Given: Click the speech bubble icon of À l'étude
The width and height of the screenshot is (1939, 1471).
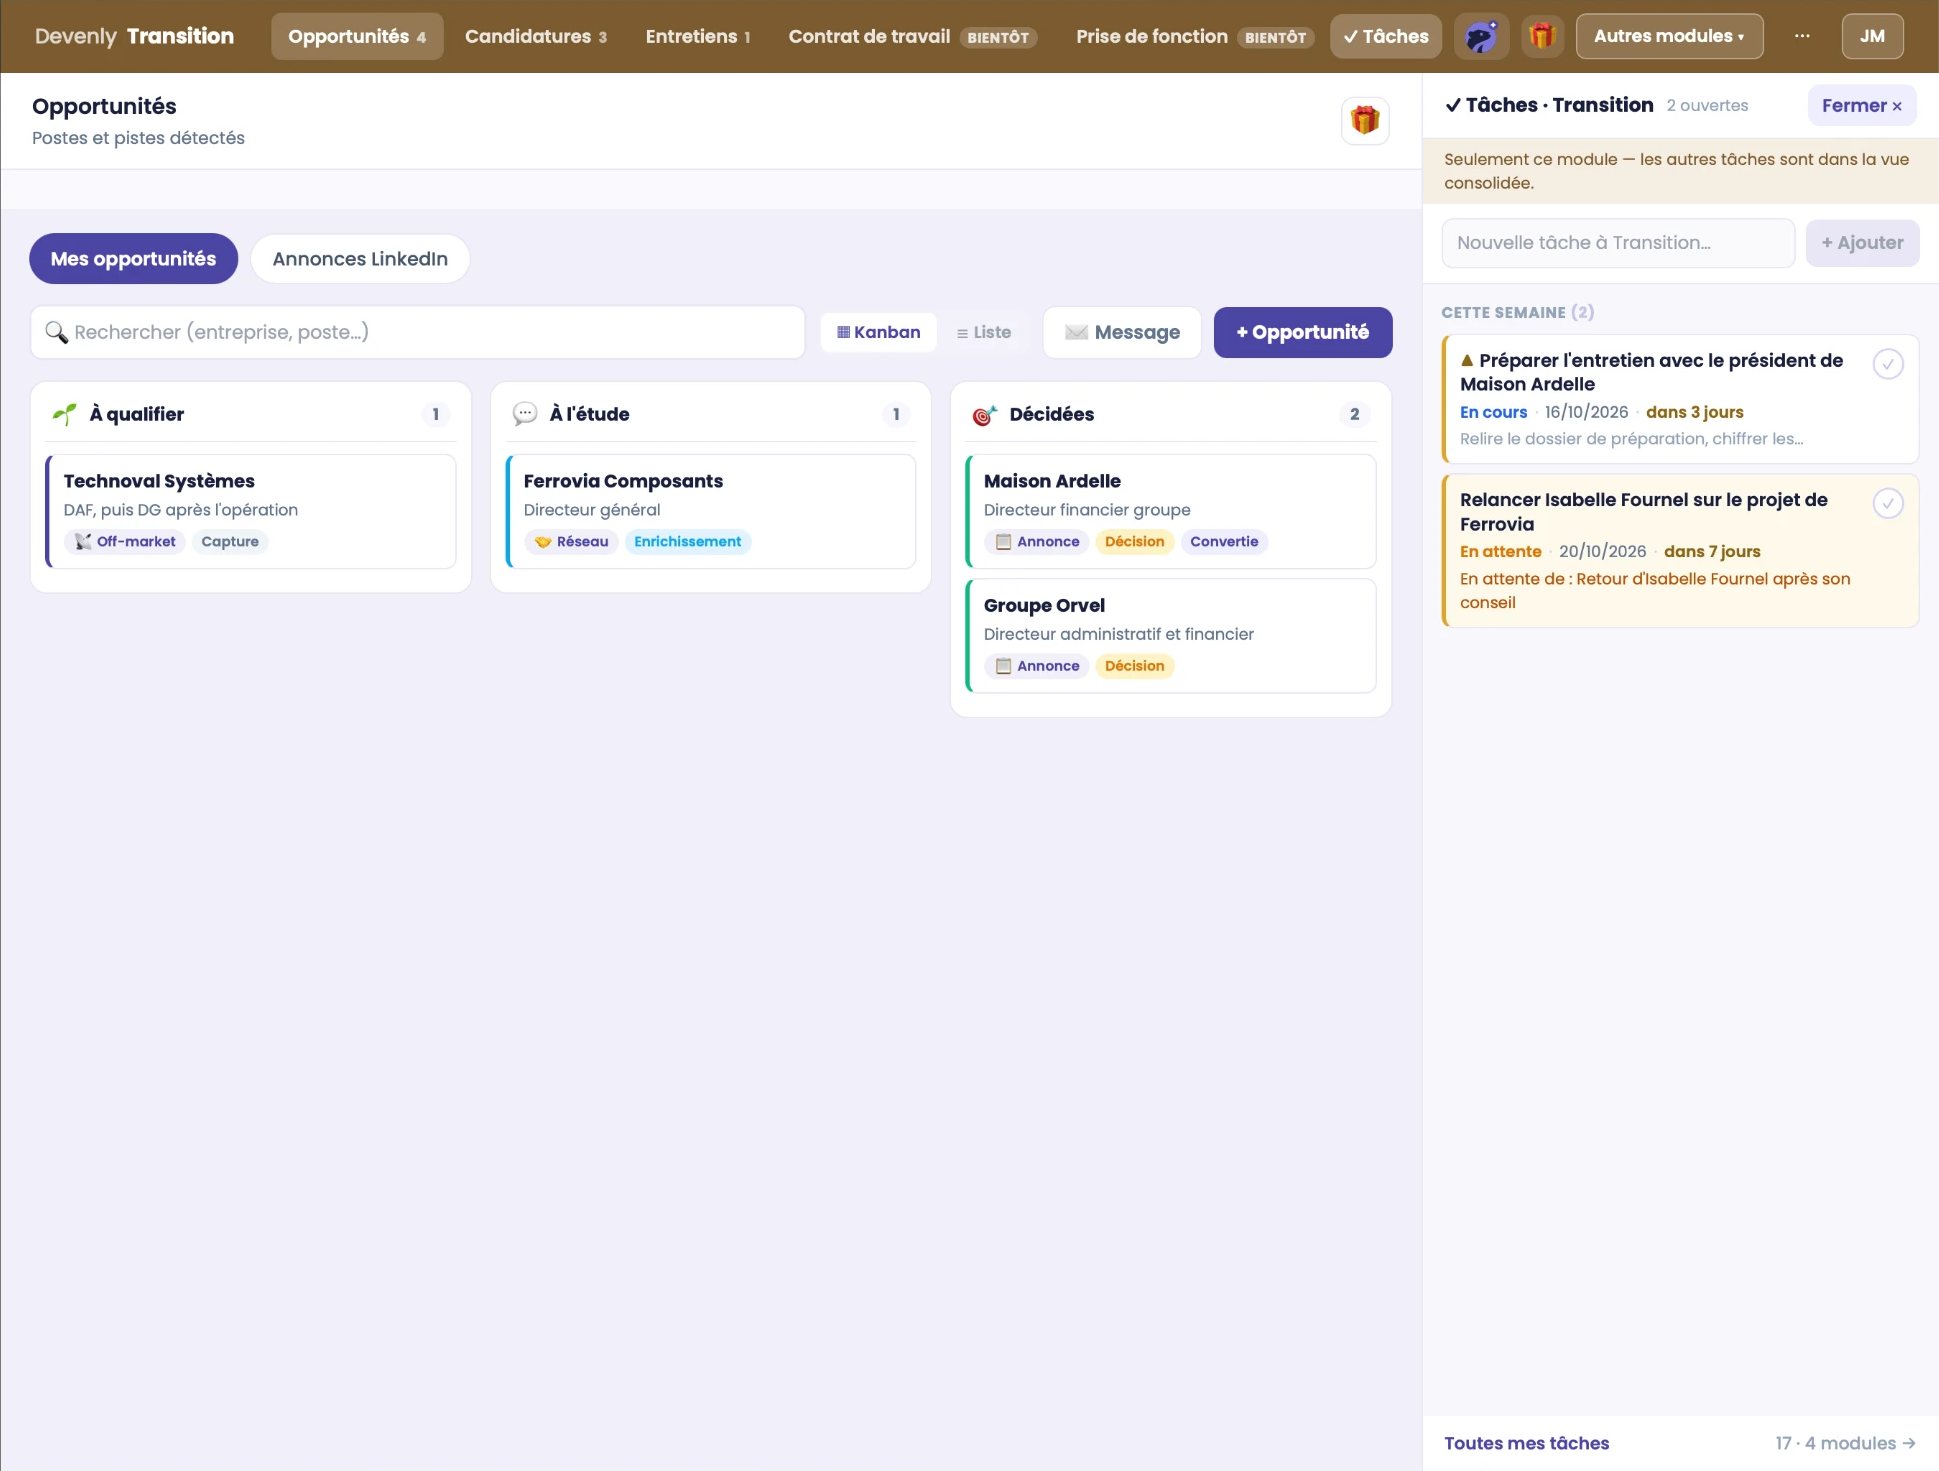Looking at the screenshot, I should click(524, 414).
